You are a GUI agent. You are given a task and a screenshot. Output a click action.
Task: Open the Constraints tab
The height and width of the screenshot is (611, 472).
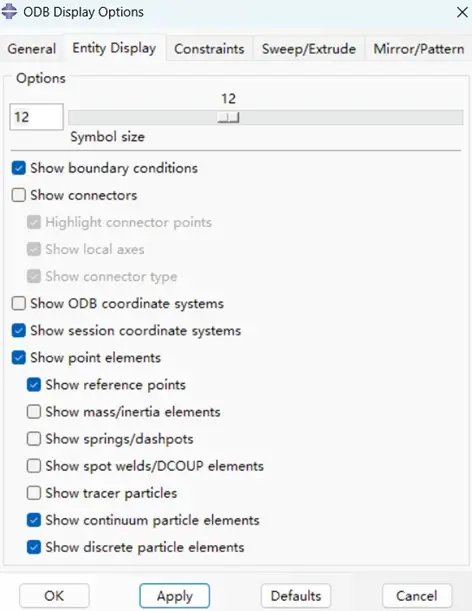pyautogui.click(x=209, y=49)
